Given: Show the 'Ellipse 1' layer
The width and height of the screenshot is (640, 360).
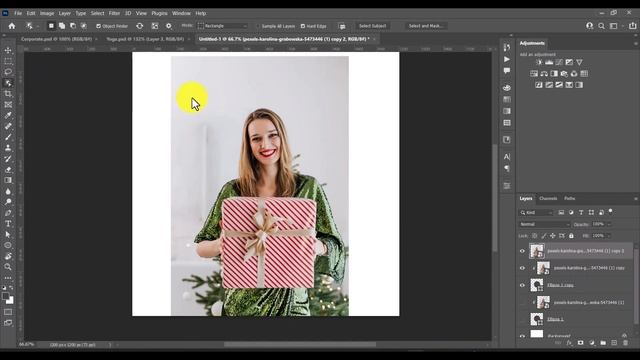Looking at the screenshot, I should 522,319.
